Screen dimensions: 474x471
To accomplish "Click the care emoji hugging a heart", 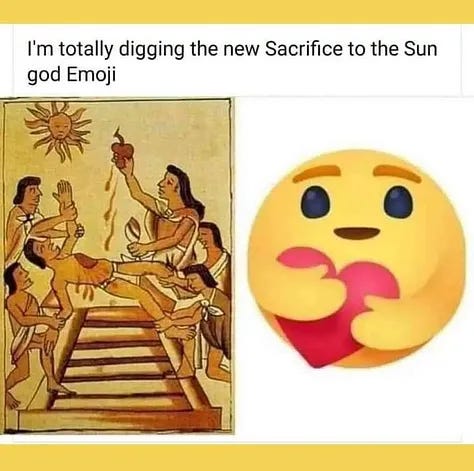I will coord(357,259).
